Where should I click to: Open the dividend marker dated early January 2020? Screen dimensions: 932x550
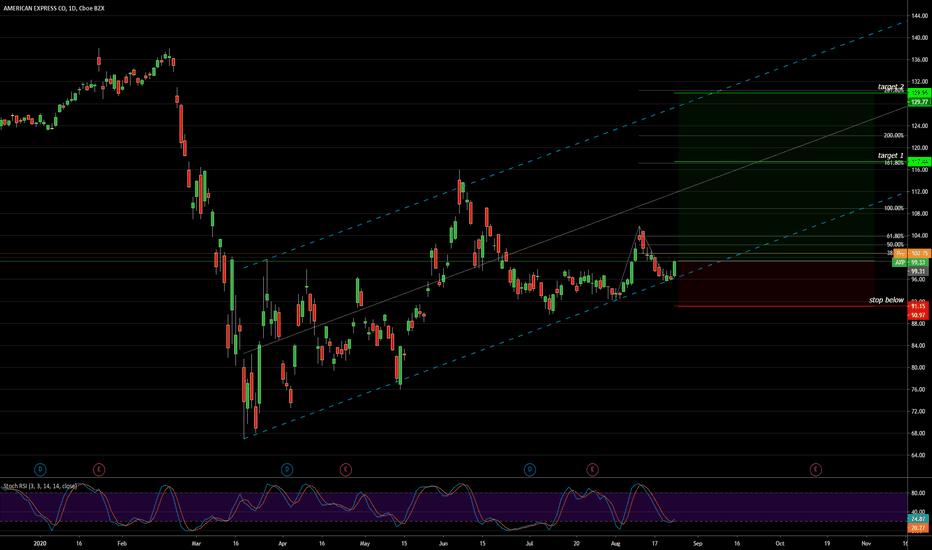40,470
